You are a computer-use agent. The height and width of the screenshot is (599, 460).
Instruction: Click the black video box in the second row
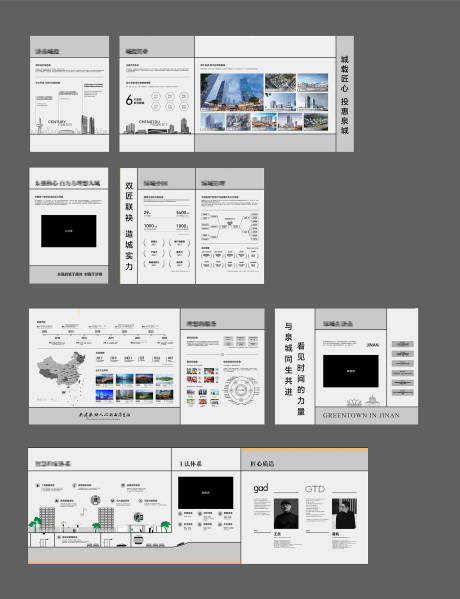tap(69, 231)
